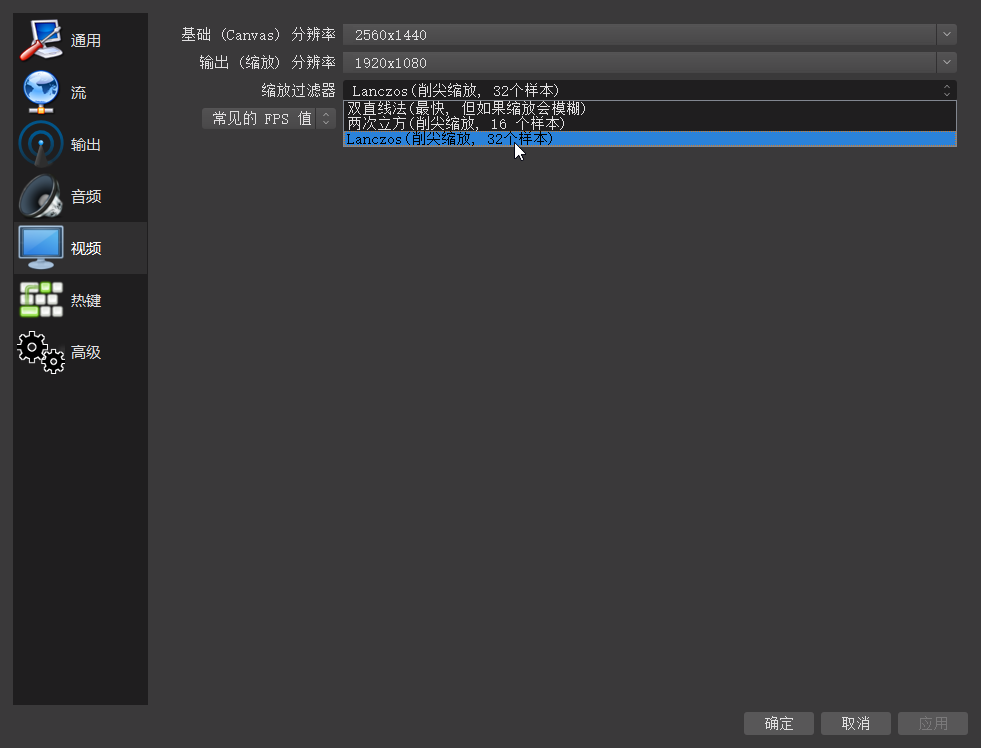Screen dimensions: 981x748
Task: Click the 1920x1080 output resolution field
Action: tap(639, 63)
